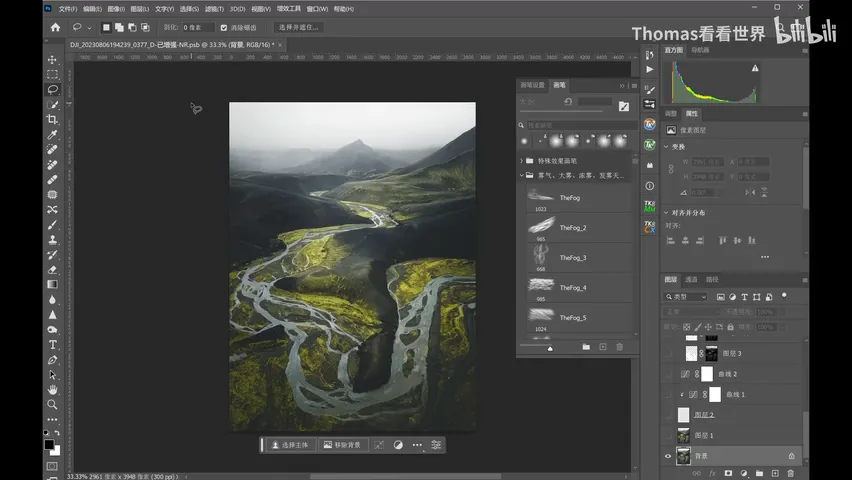Viewport: 852px width, 480px height.
Task: Select the Zoom tool
Action: [52, 404]
